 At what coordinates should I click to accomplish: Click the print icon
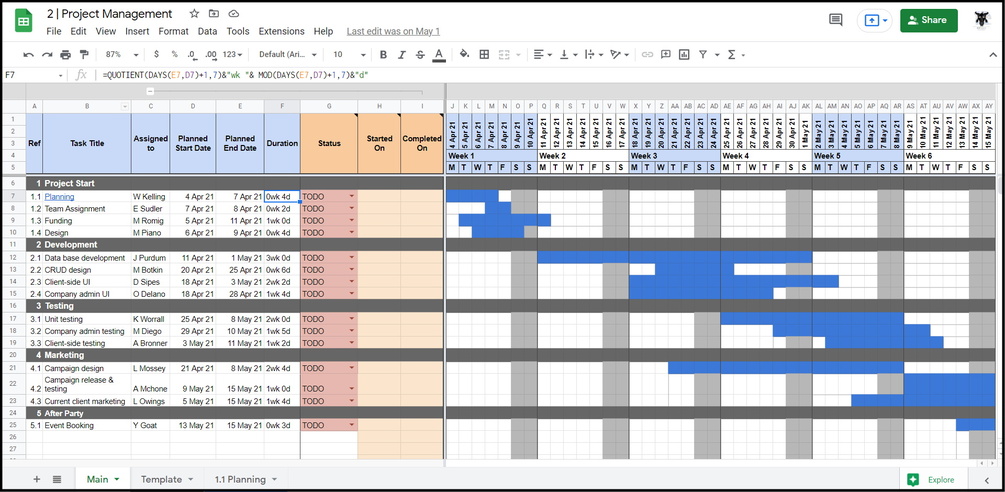click(x=65, y=54)
